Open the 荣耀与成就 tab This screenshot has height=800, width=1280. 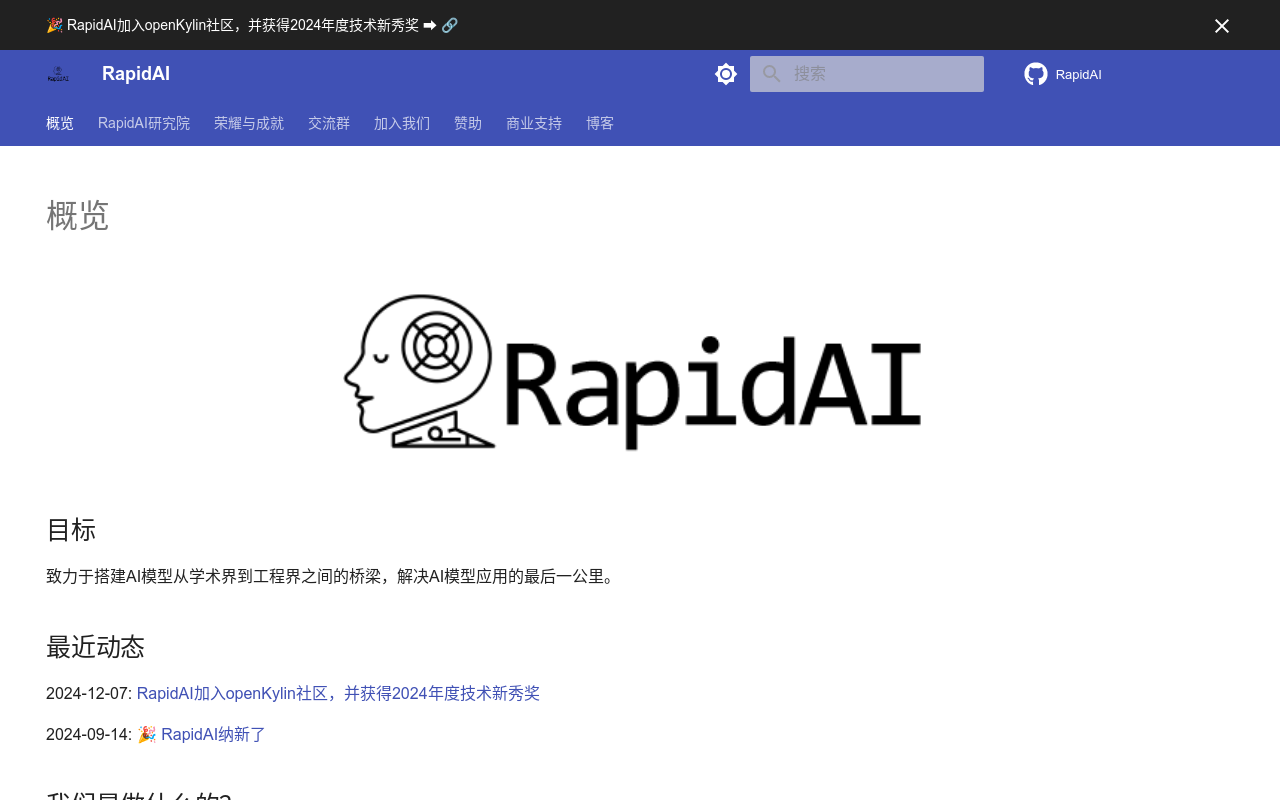coord(249,124)
